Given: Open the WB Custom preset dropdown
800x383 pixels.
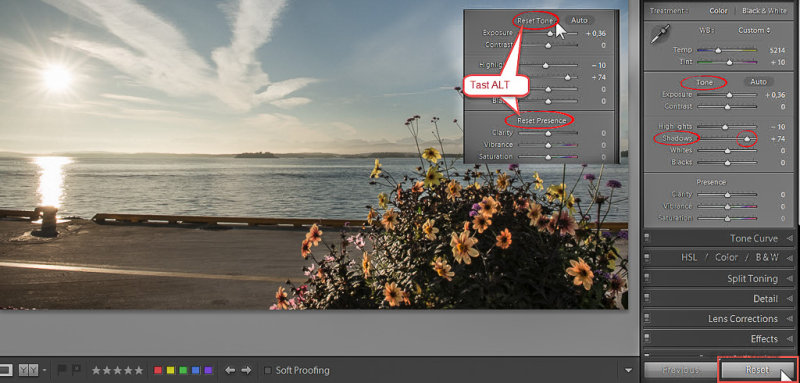Looking at the screenshot, I should (x=755, y=30).
